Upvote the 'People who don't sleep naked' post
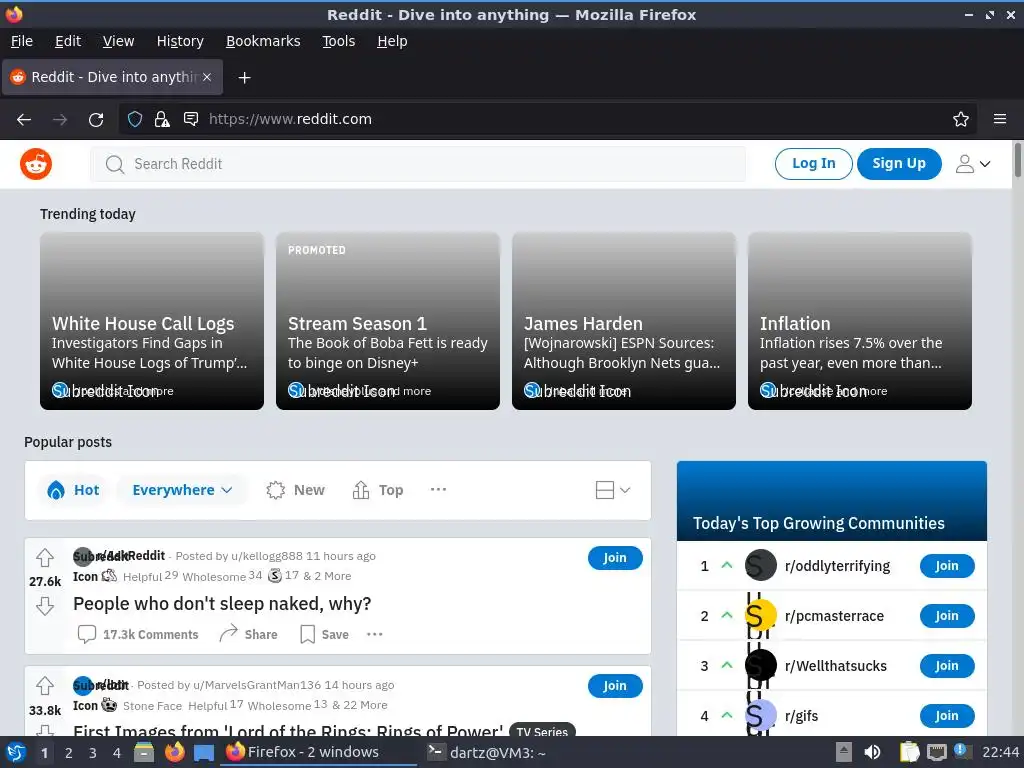Screen dimensions: 1024x768 (x=45, y=558)
